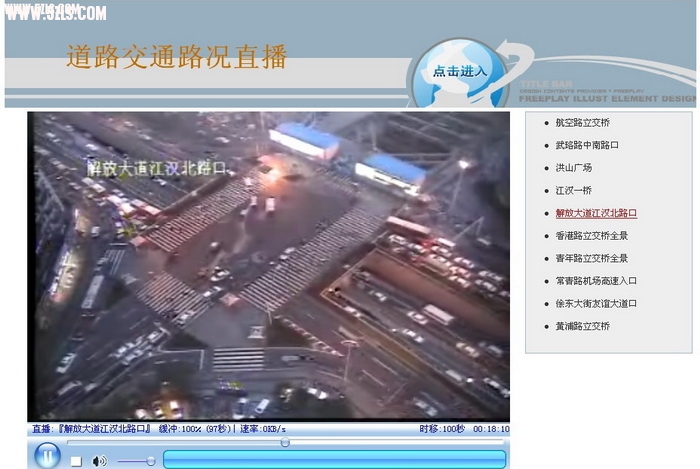
Task: Click the 点击进入 globe button
Action: click(x=460, y=72)
